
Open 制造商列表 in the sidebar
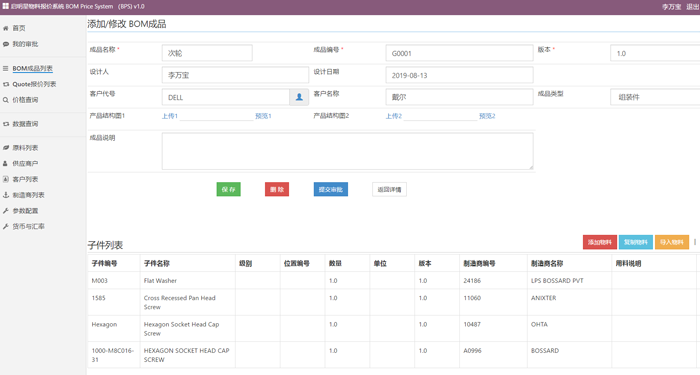coord(28,195)
